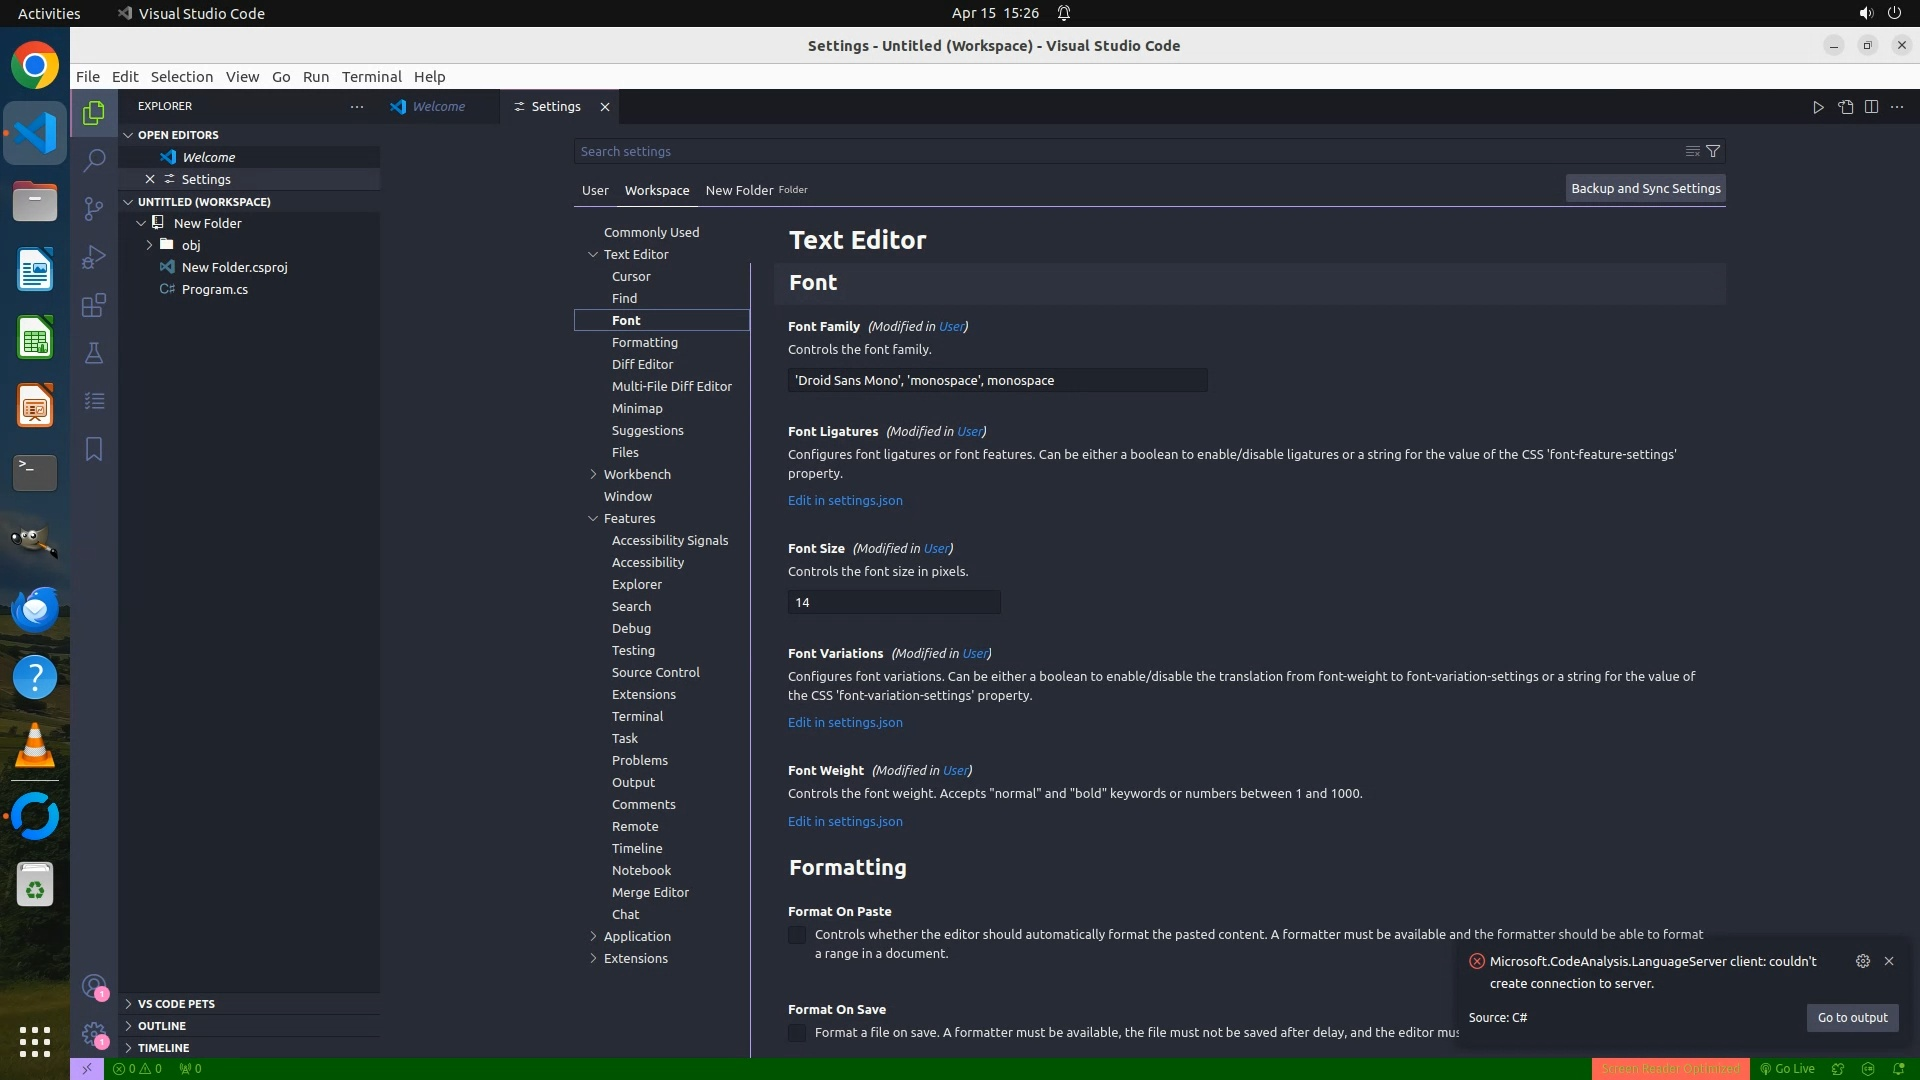The width and height of the screenshot is (1920, 1080).
Task: Click Edit in settings.json under Font Ligatures
Action: 845,500
